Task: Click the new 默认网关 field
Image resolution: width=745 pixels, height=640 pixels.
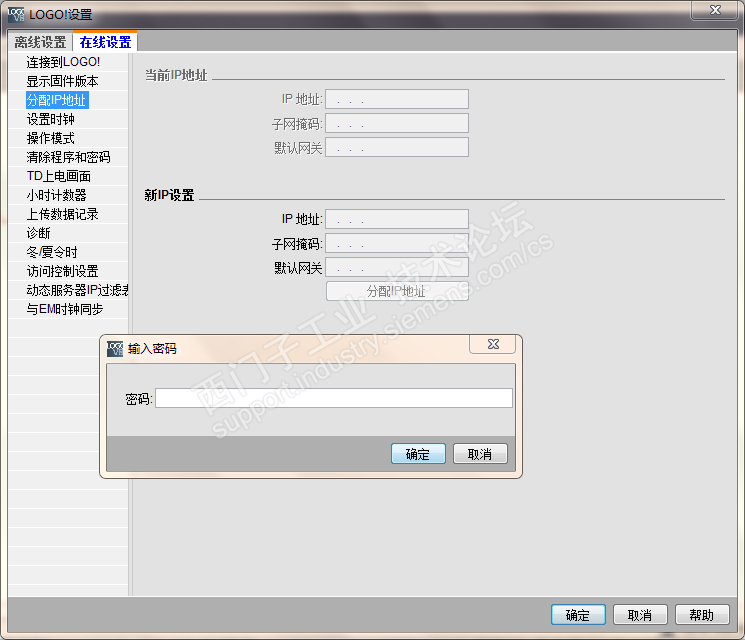Action: coord(397,267)
